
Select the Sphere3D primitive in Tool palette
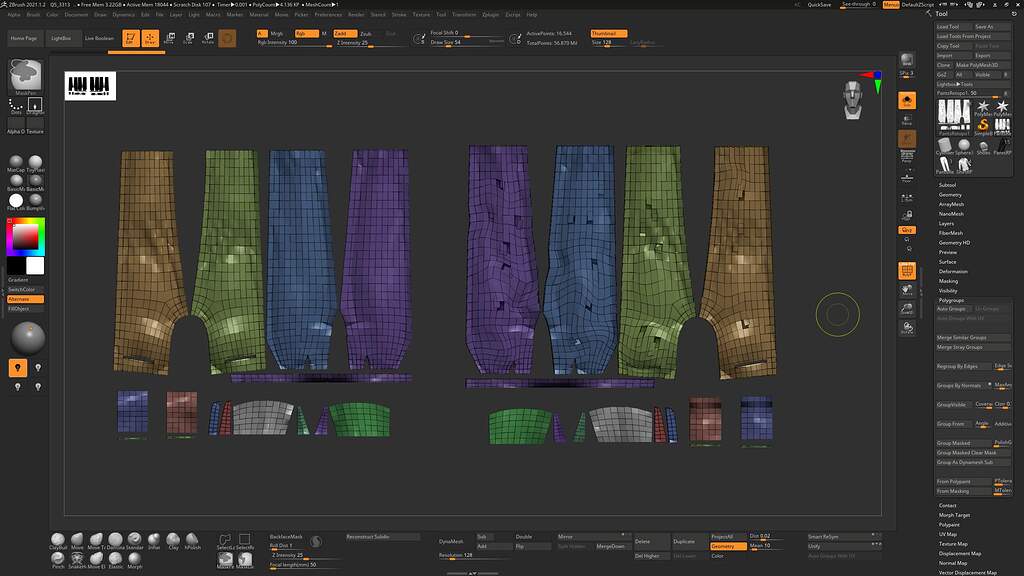click(x=963, y=144)
